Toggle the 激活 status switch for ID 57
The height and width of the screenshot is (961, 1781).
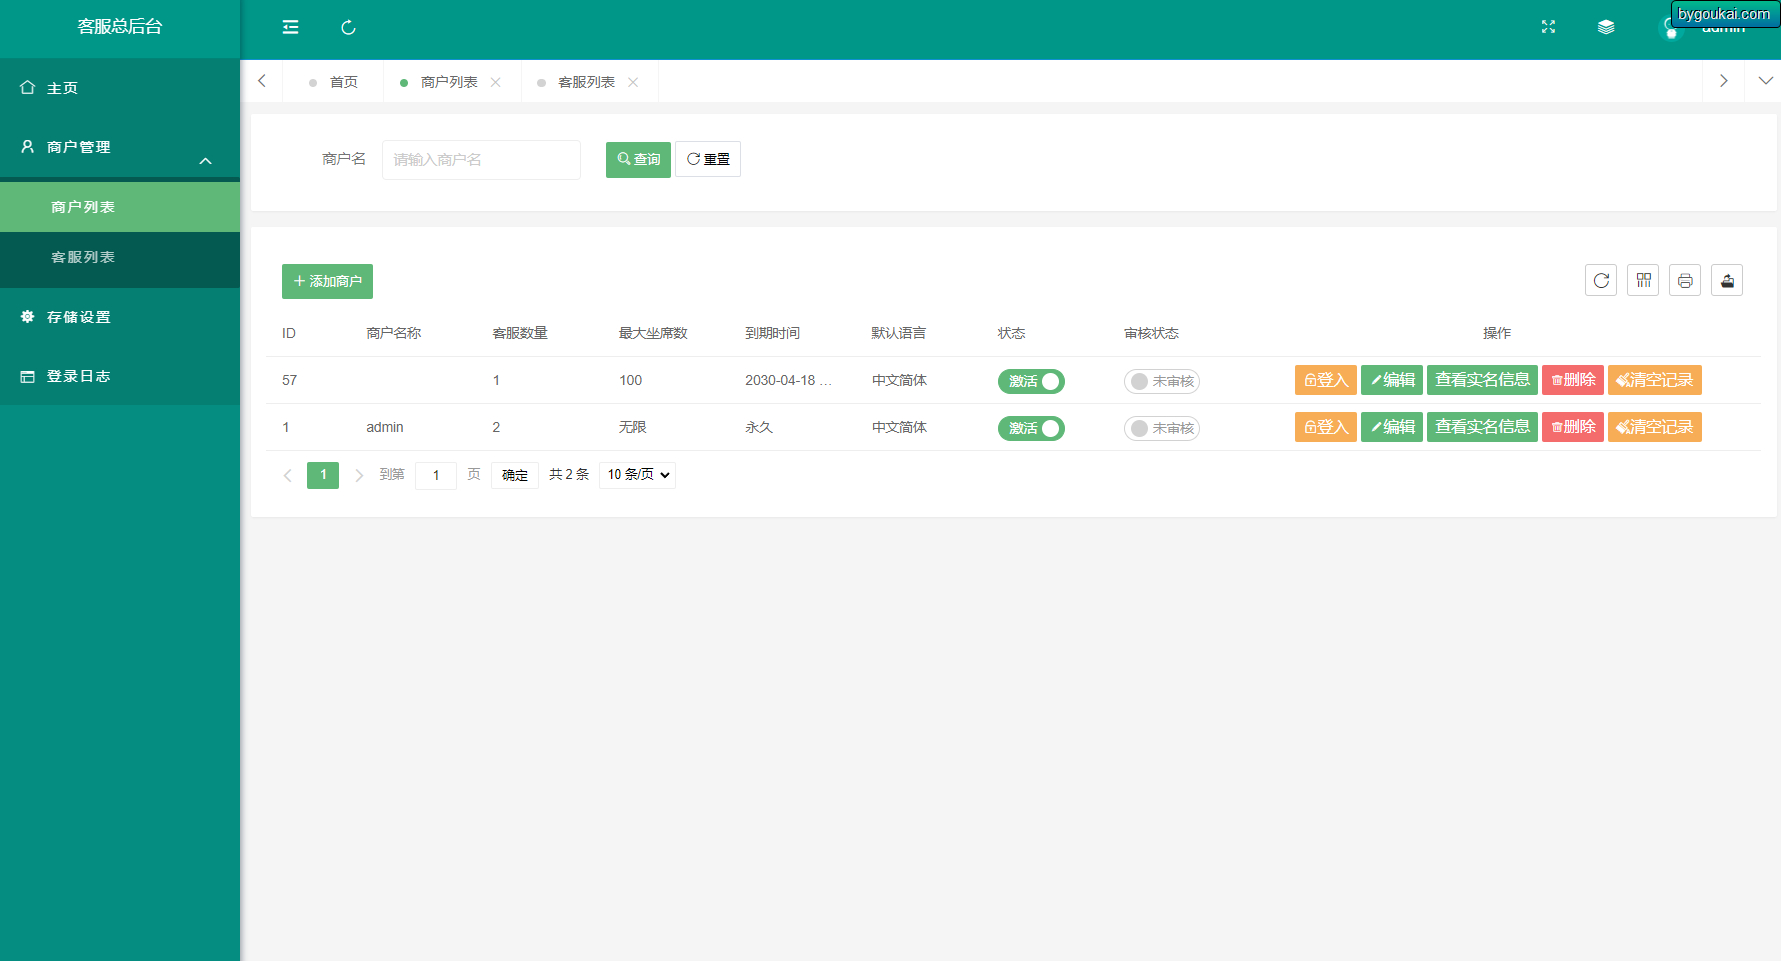1031,381
